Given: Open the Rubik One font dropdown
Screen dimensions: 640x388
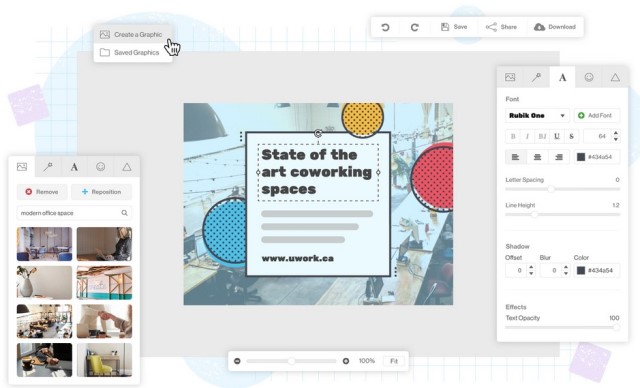Looking at the screenshot, I should pos(537,115).
